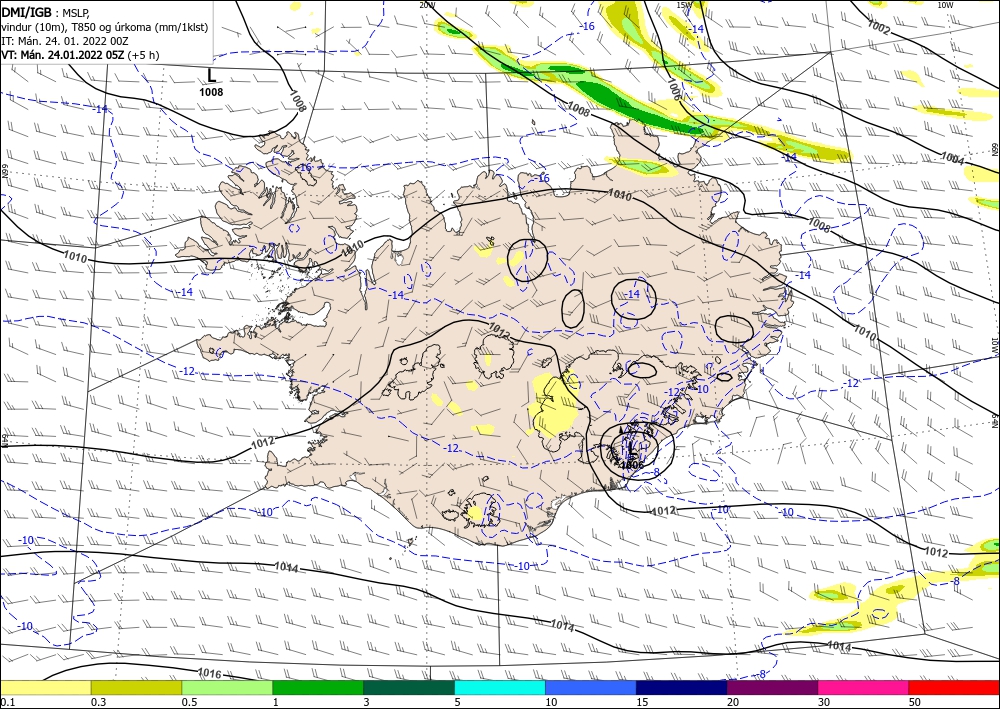Click the '0.3' legend value
The height and width of the screenshot is (709, 1000).
pyautogui.click(x=98, y=702)
